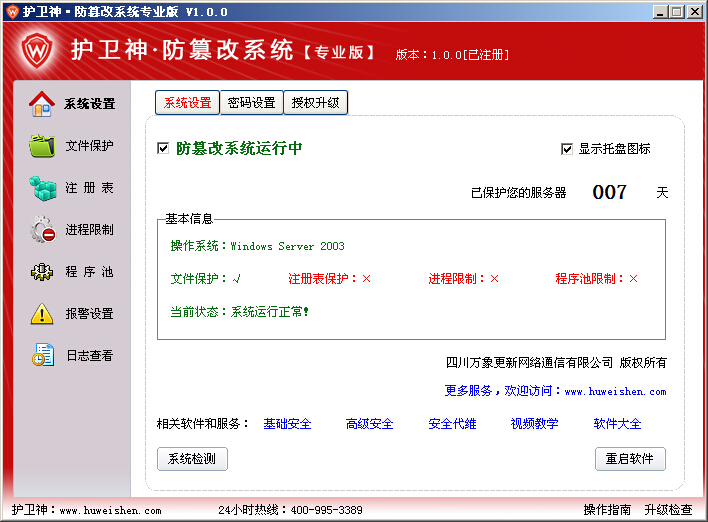The height and width of the screenshot is (522, 708).
Task: Click the 系统设置 house icon in sidebar
Action: coord(42,104)
